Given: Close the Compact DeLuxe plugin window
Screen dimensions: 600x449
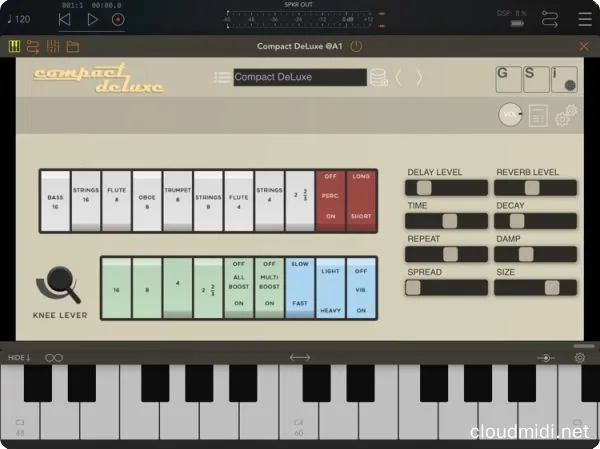Looking at the screenshot, I should coord(584,46).
